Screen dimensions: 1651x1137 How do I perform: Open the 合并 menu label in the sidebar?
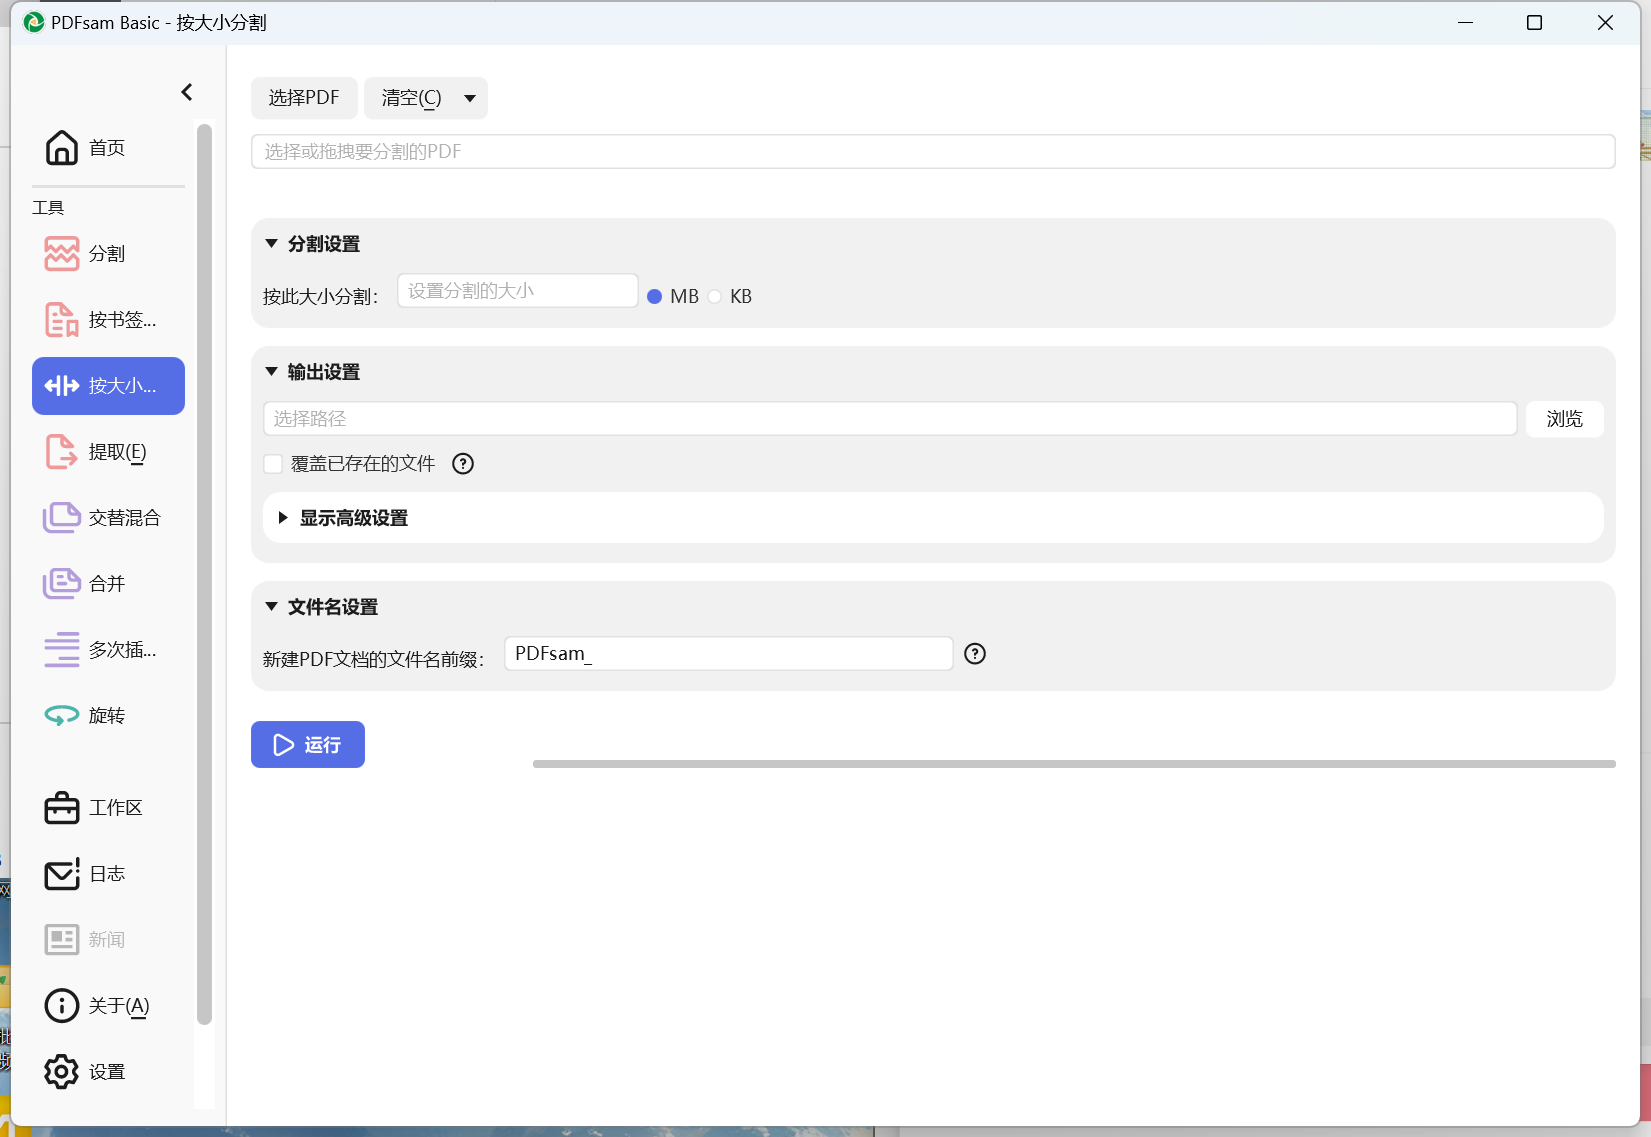coord(107,584)
